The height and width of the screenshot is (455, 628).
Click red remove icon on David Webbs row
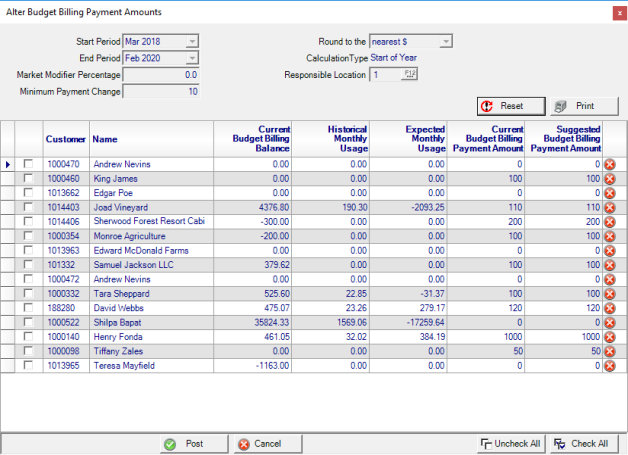tap(609, 309)
